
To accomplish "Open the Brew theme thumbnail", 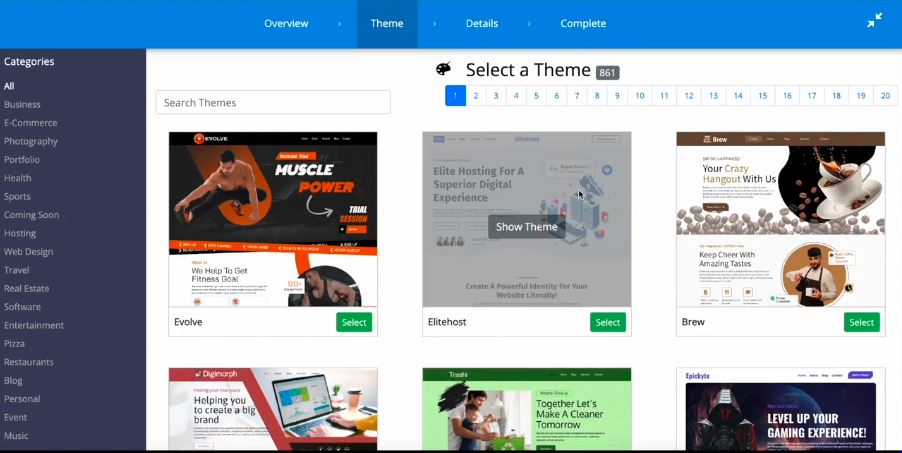I will click(781, 219).
